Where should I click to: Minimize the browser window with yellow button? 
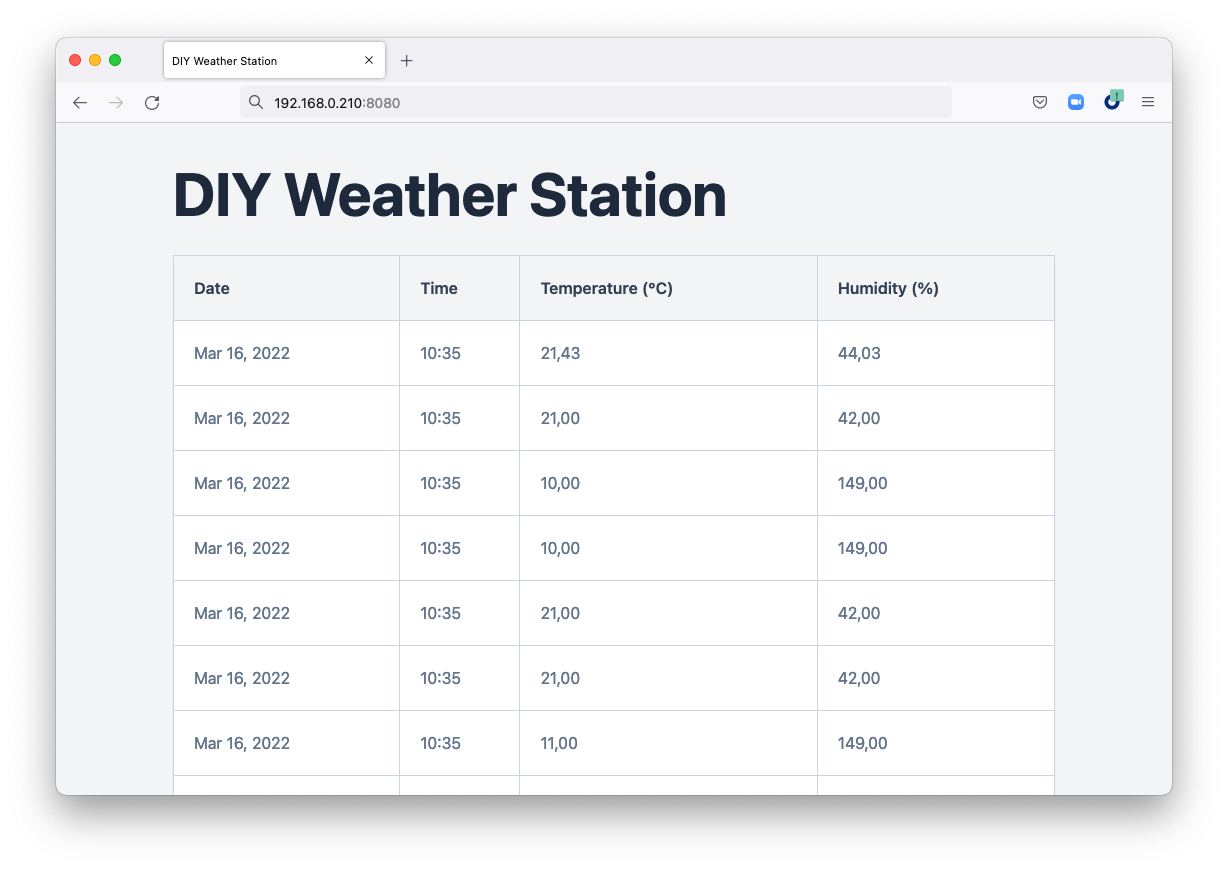pyautogui.click(x=95, y=60)
